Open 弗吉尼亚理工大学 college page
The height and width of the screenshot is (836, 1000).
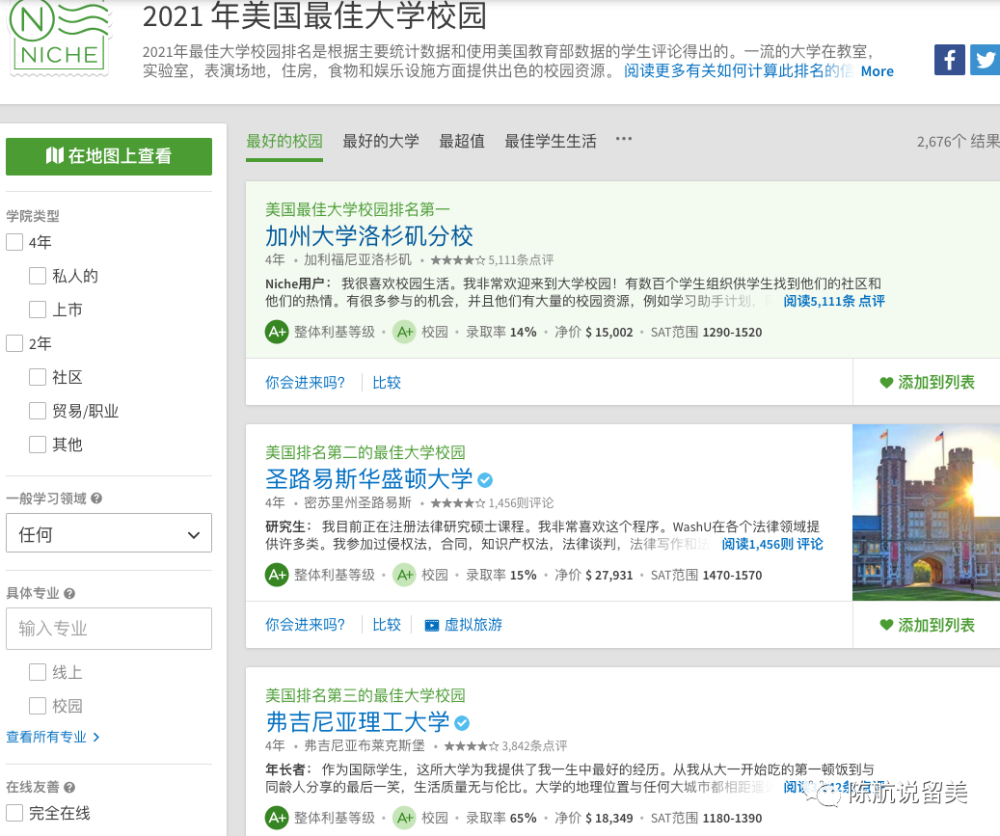(358, 722)
